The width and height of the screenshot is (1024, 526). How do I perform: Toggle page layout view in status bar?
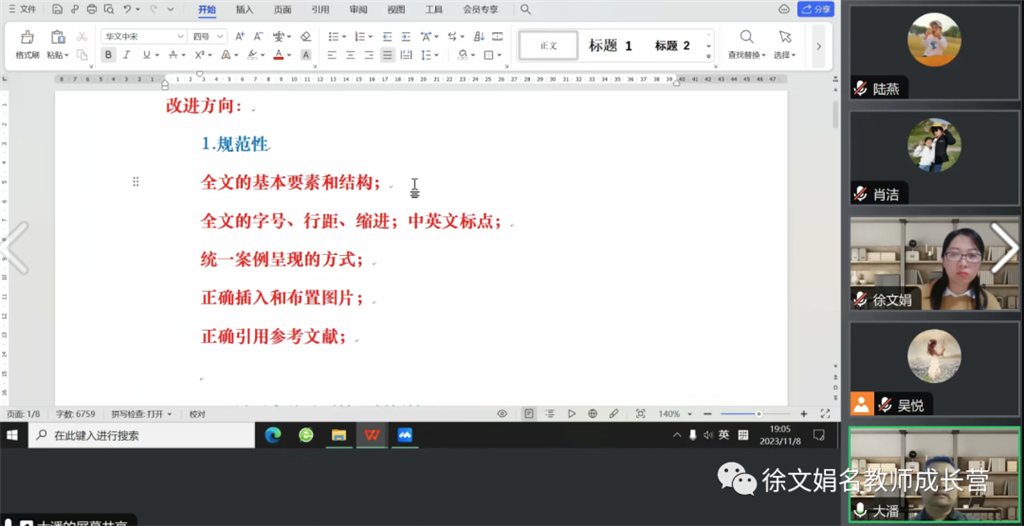pos(529,414)
